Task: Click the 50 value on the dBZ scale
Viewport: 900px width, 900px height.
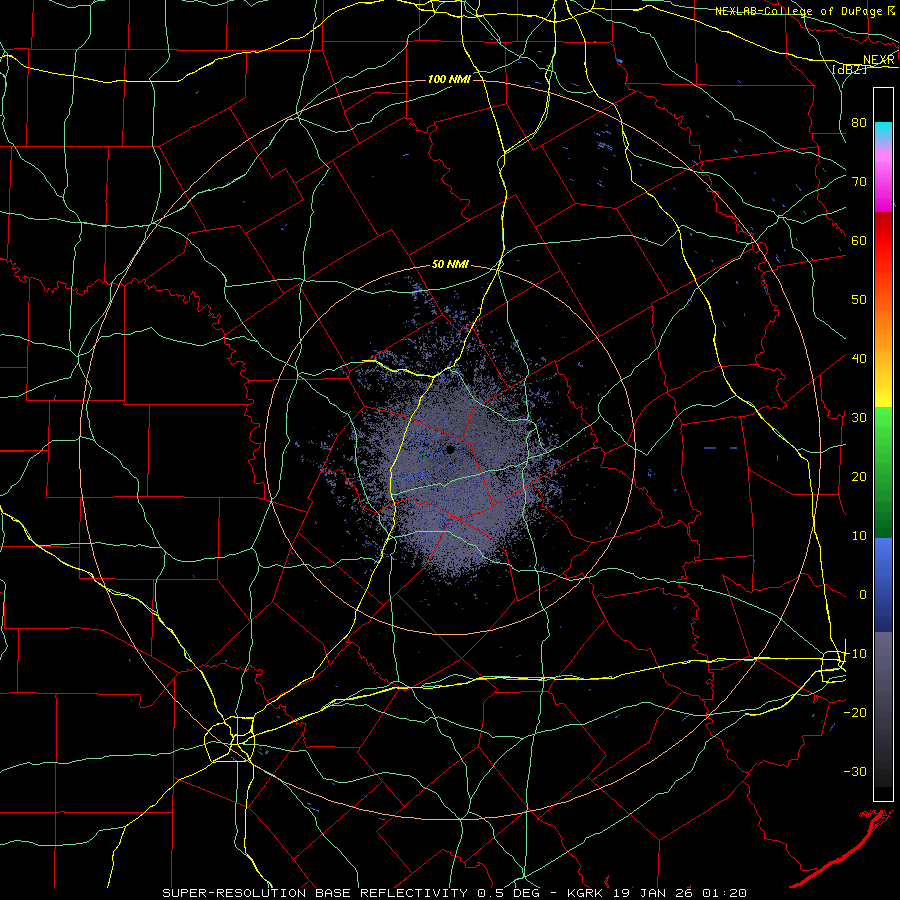Action: (859, 300)
